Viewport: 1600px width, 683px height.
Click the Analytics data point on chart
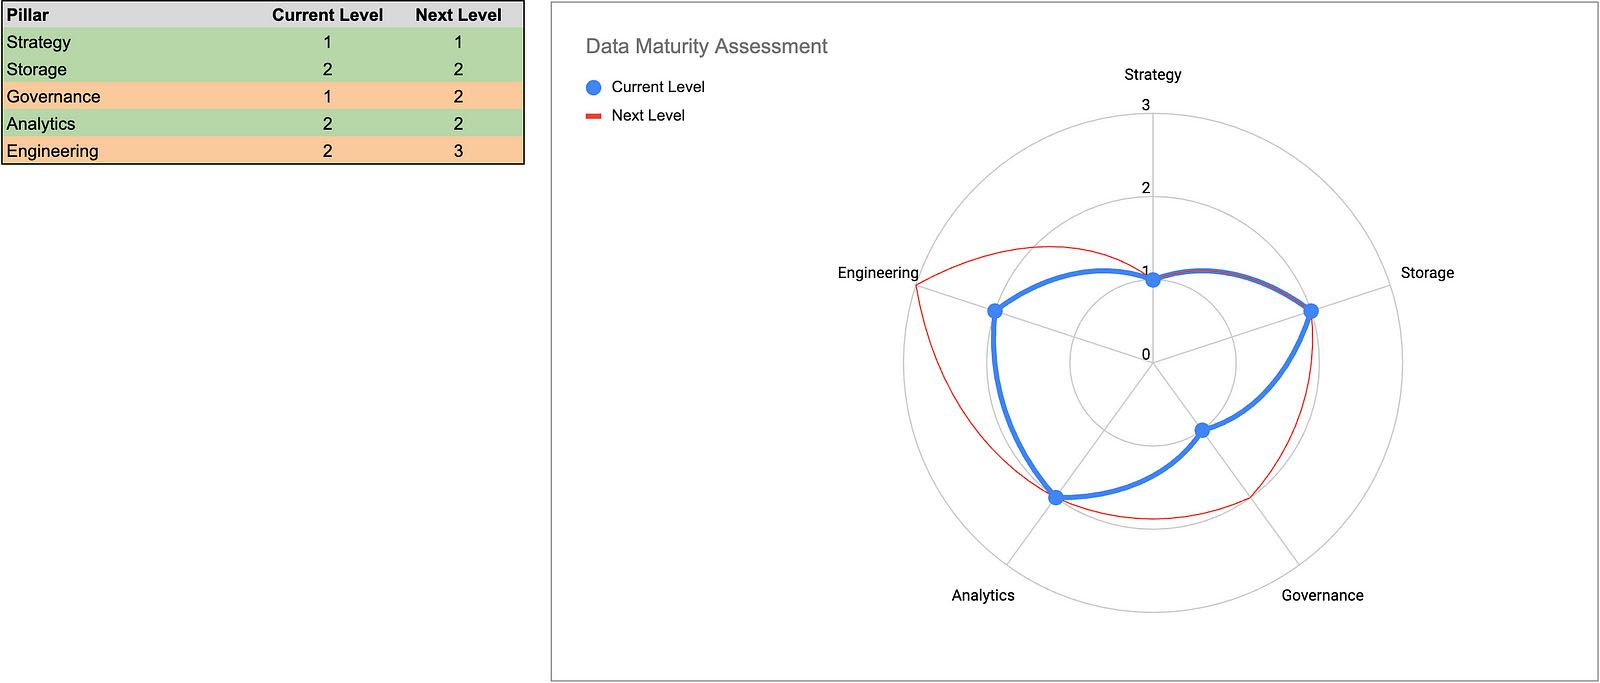pos(1055,497)
